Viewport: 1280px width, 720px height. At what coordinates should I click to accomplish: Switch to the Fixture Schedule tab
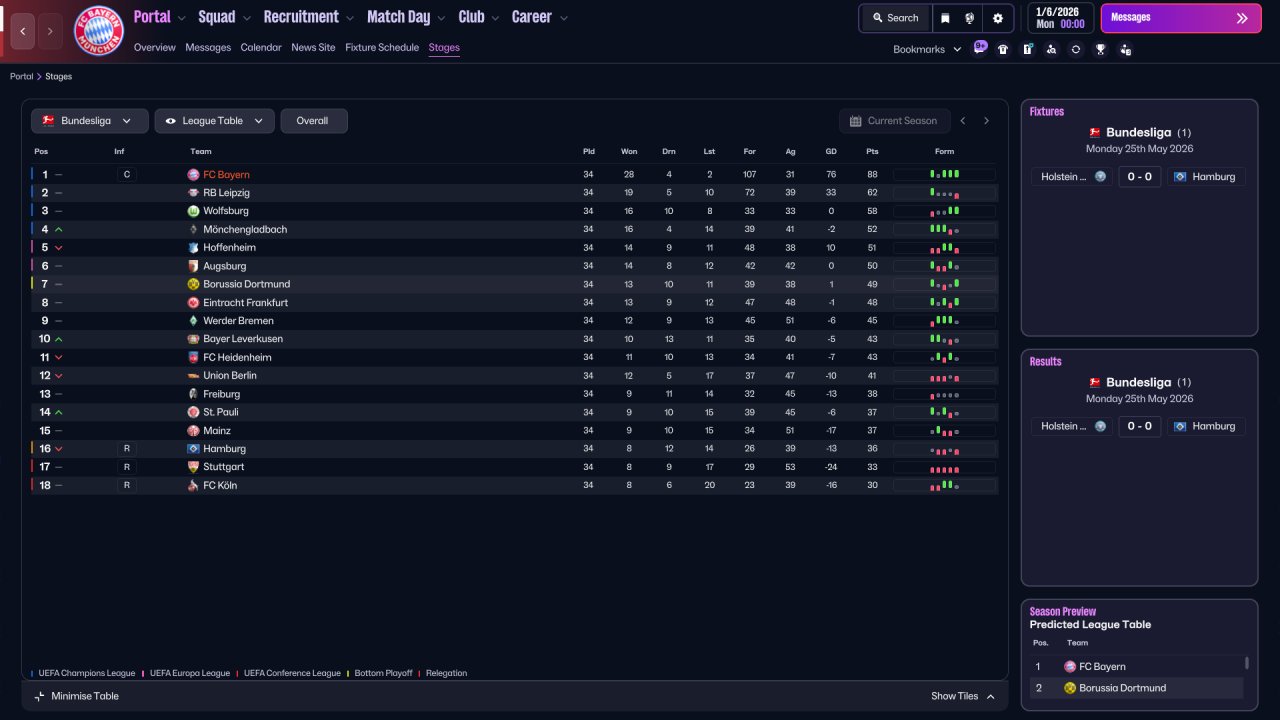[382, 47]
